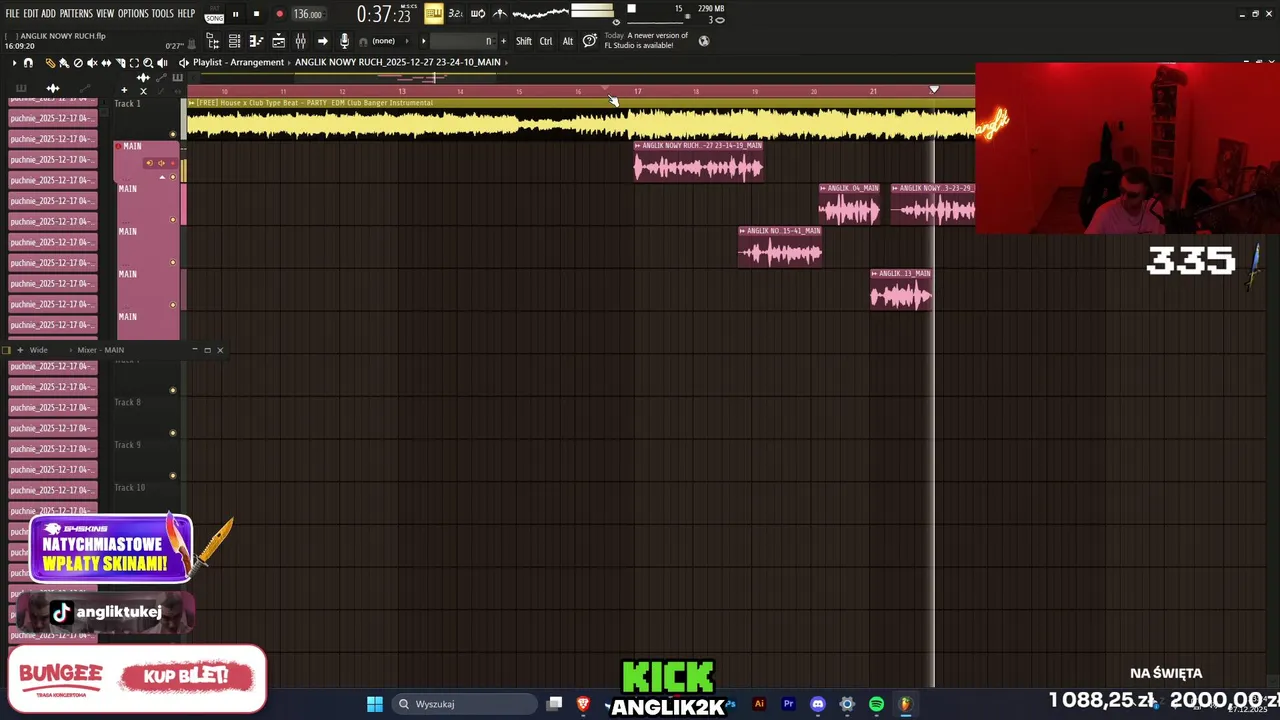Toggle the playlist magnet snap icon
The height and width of the screenshot is (720, 1280).
tap(28, 63)
